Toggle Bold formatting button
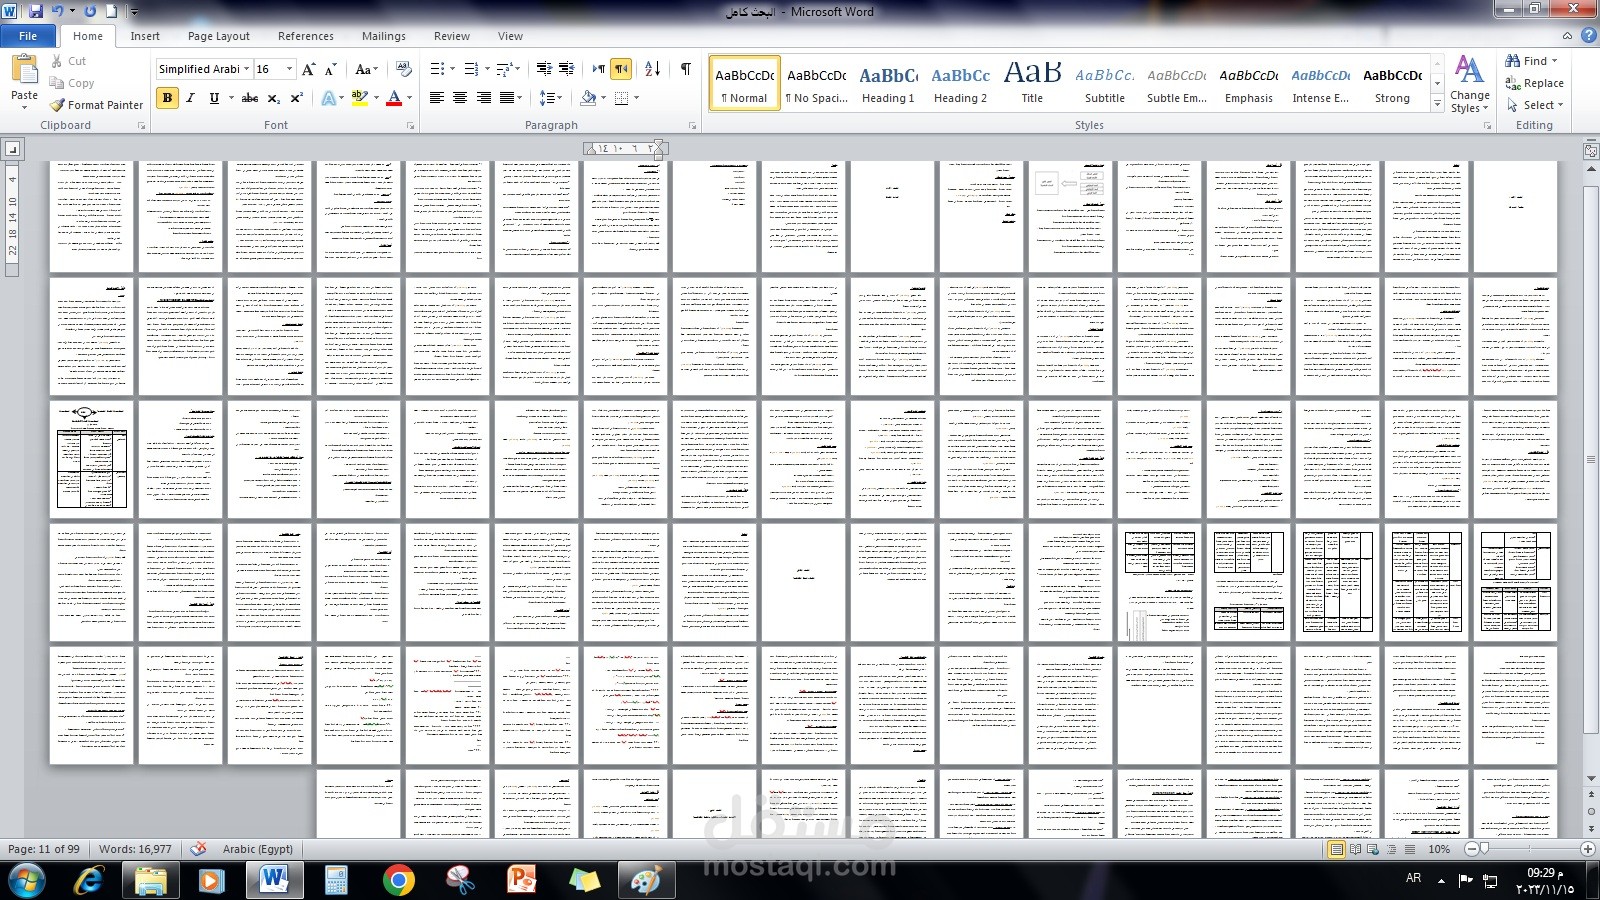 tap(167, 98)
